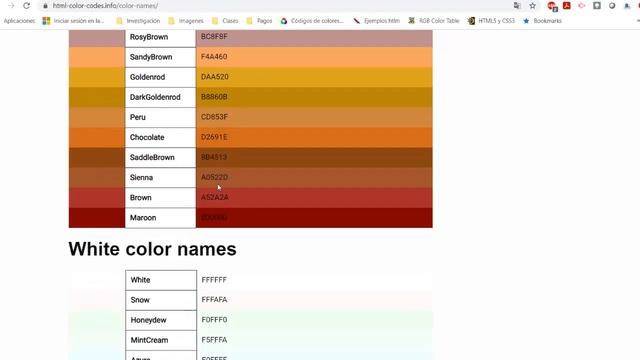Click the DAA520 hex code
Viewport: 640px width, 360px height.
click(x=215, y=77)
